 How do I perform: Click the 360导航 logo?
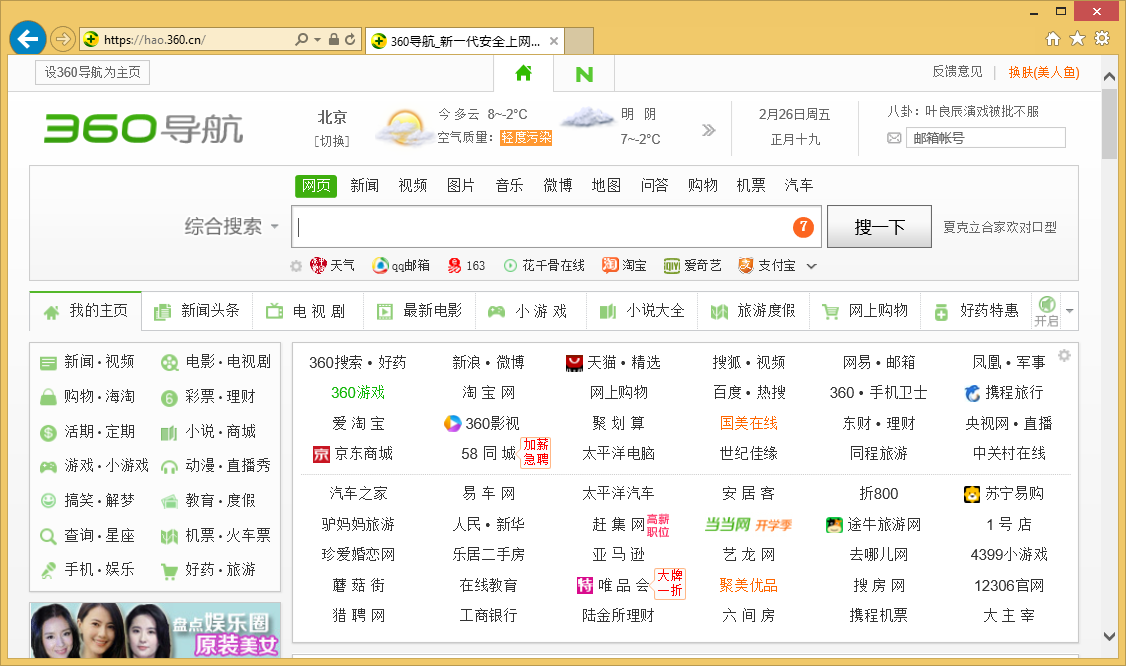(143, 129)
